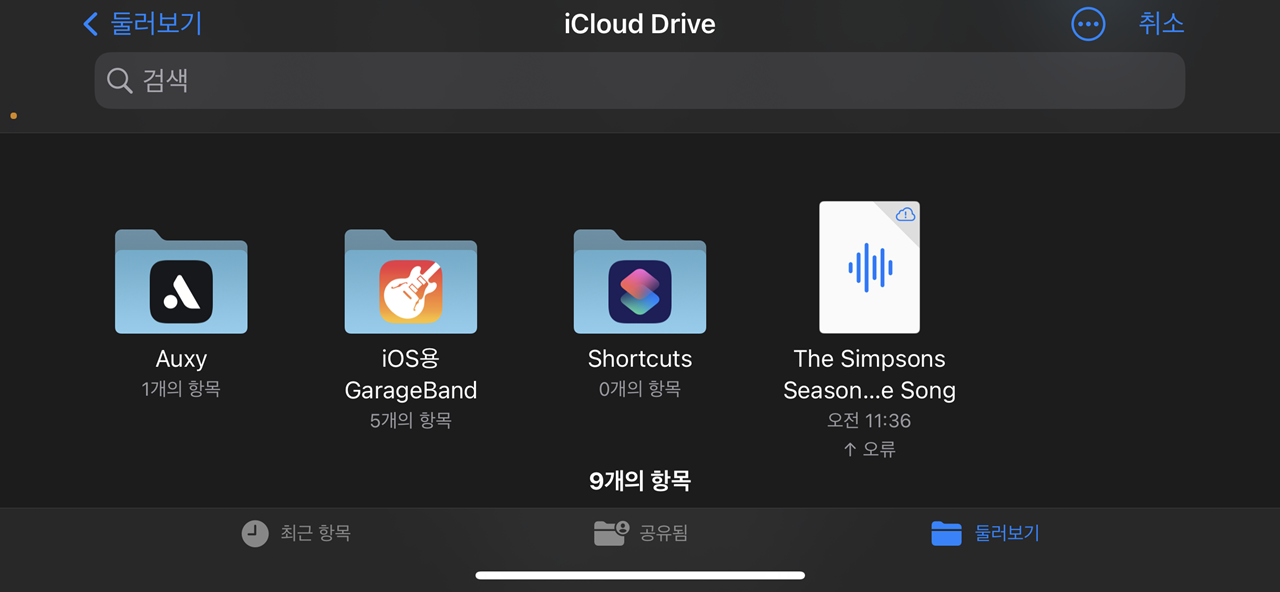Go back to 둘러보기
The width and height of the screenshot is (1280, 592).
142,24
